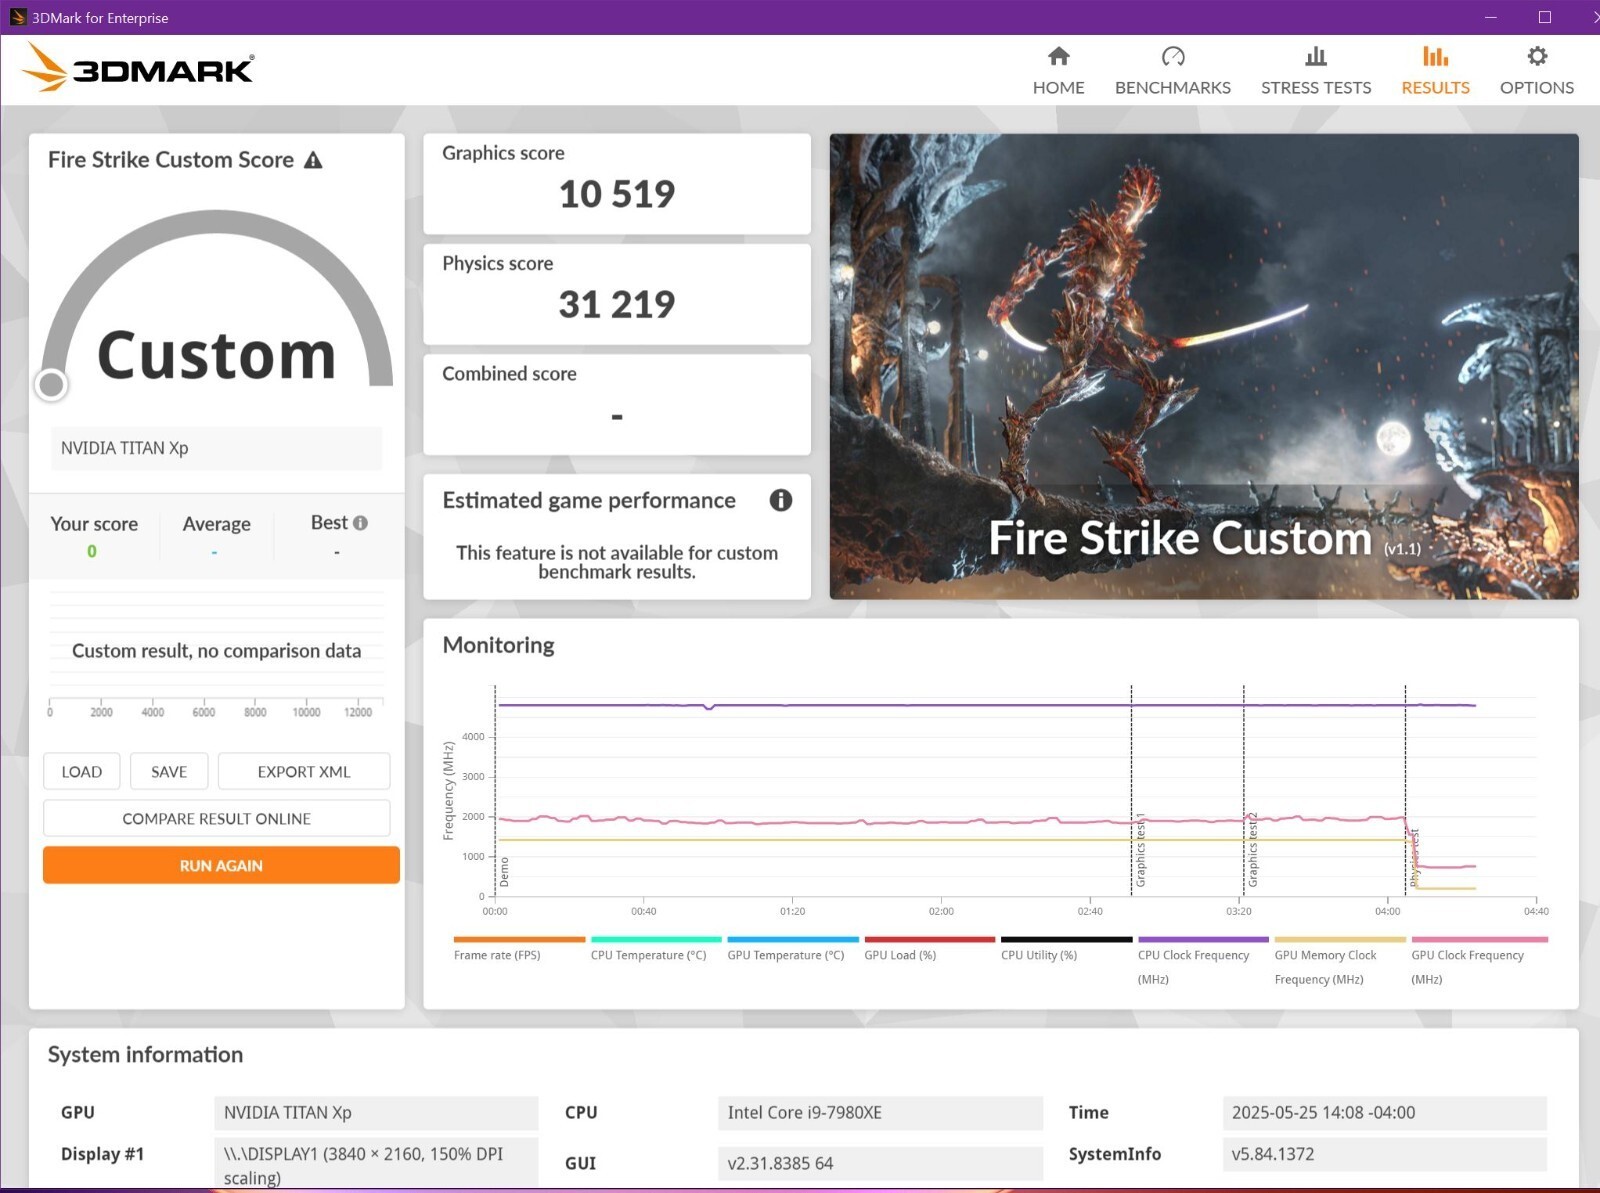This screenshot has width=1600, height=1193.
Task: Click the Combined score card
Action: pyautogui.click(x=617, y=404)
